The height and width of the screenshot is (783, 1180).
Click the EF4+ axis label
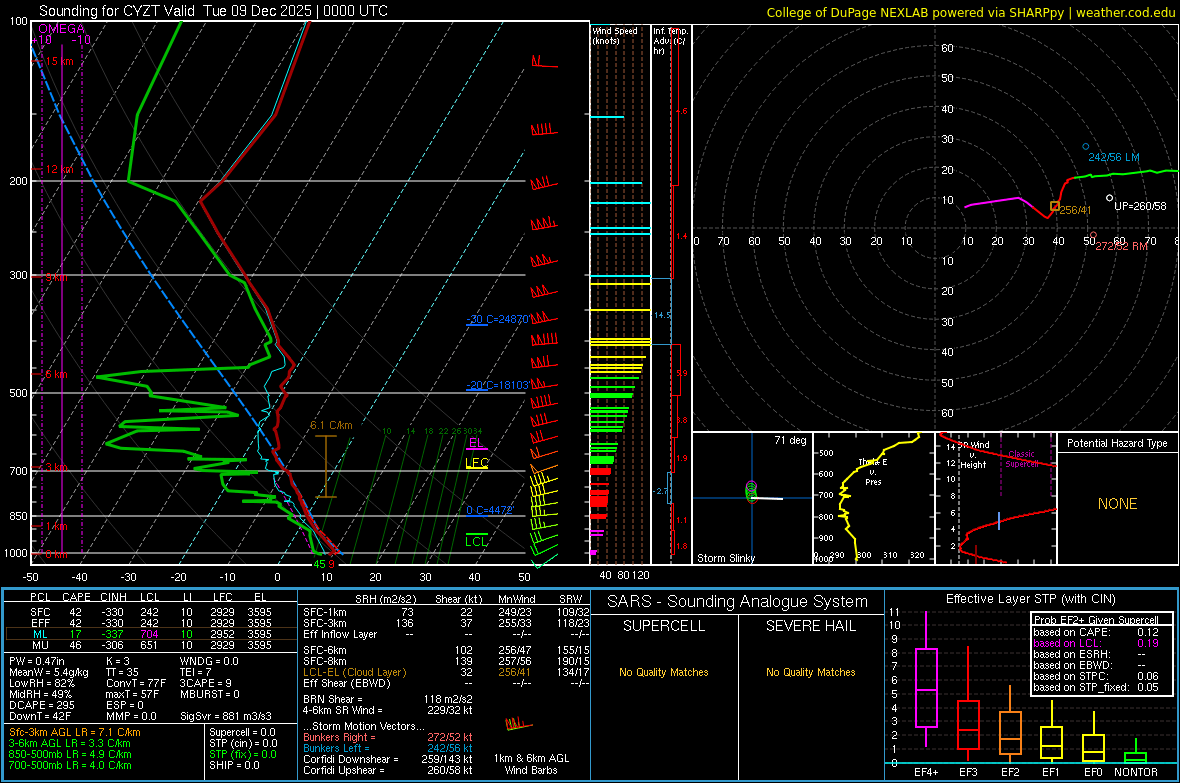coord(926,772)
